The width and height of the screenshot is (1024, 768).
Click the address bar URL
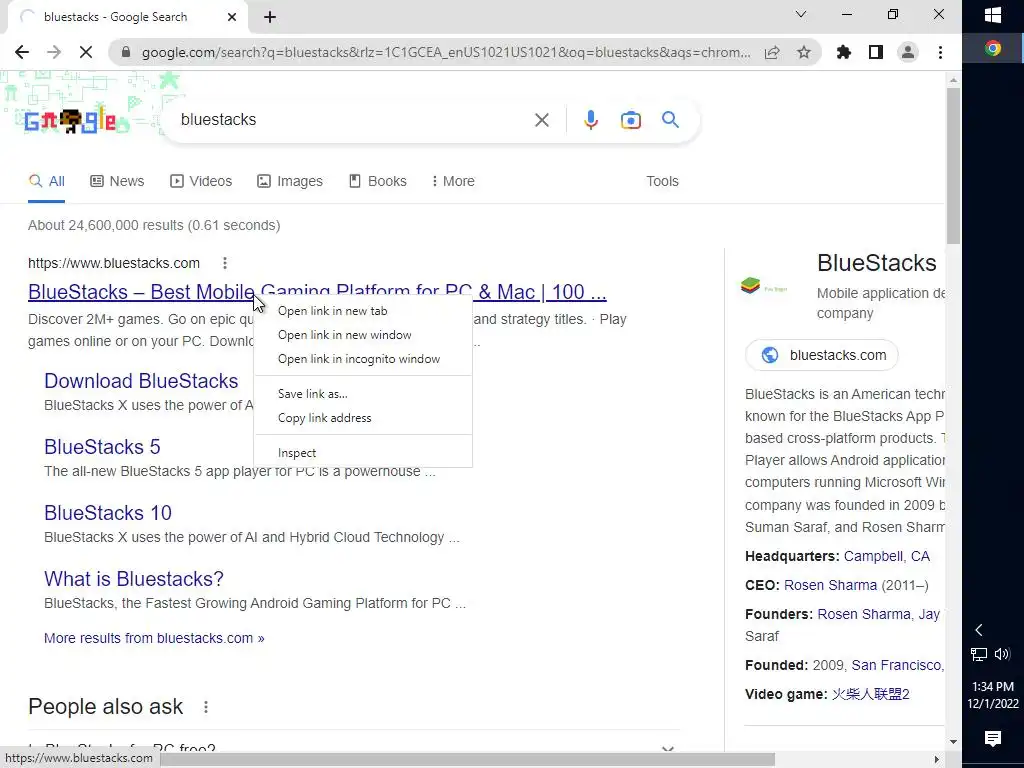click(x=446, y=52)
